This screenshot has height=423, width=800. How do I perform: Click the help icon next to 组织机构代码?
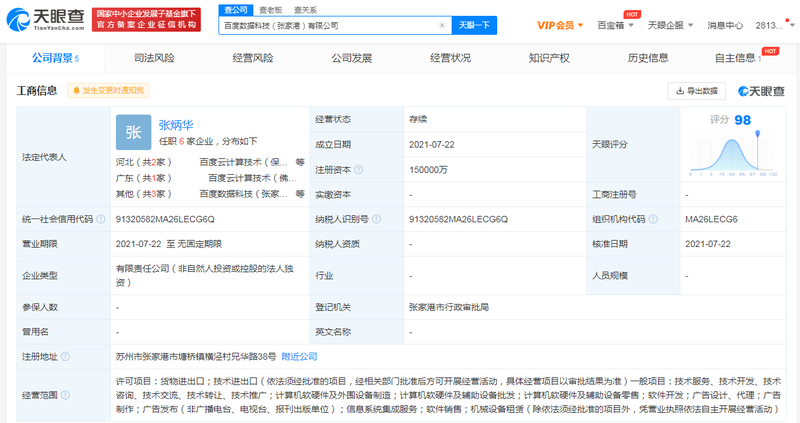click(653, 219)
